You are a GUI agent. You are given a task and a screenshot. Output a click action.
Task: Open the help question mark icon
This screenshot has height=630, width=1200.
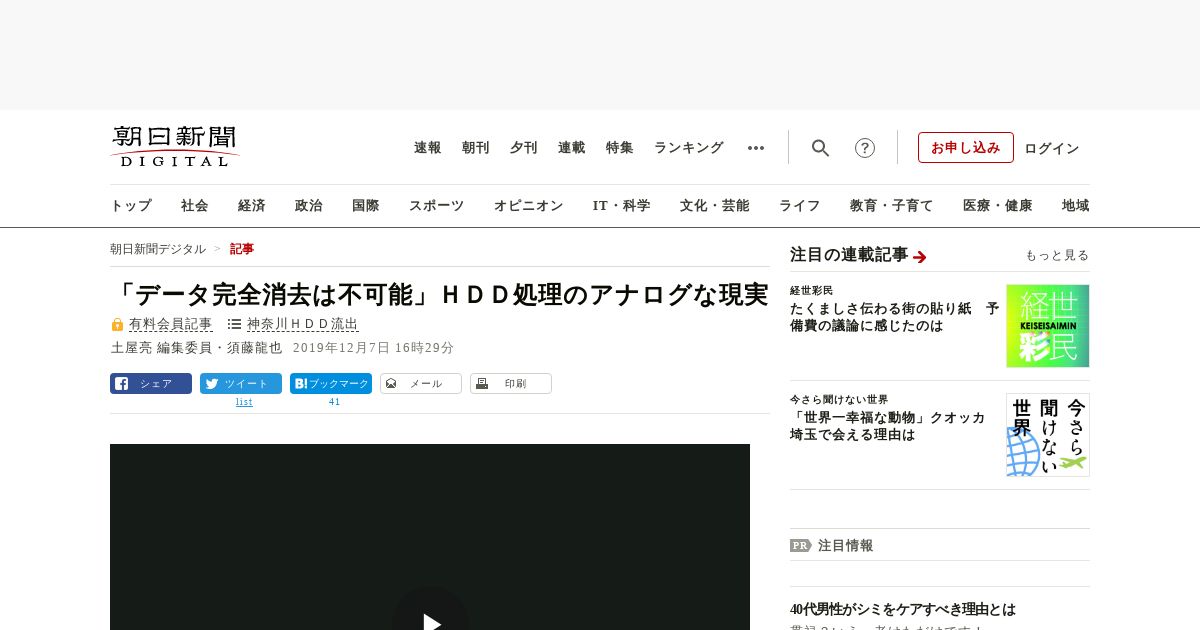click(865, 148)
